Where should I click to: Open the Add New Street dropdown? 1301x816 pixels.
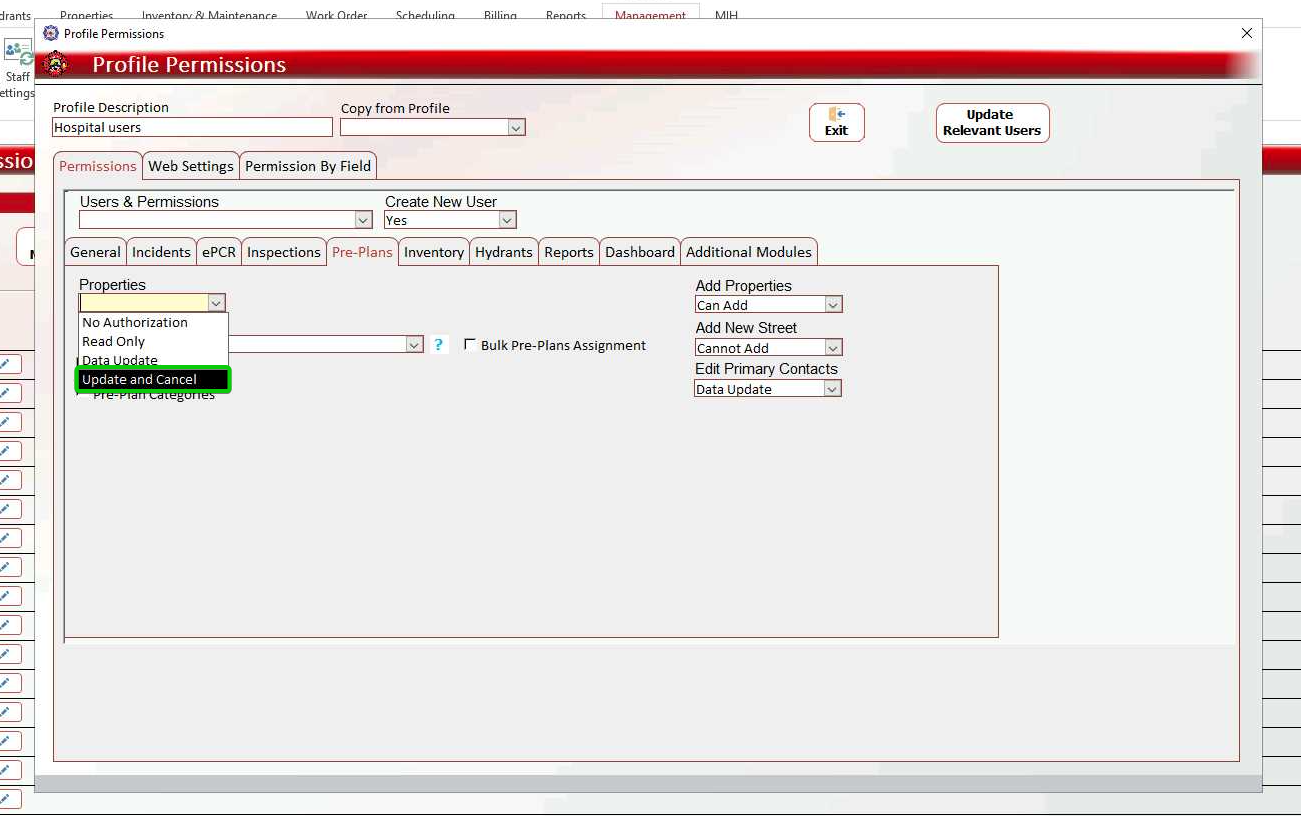tap(833, 348)
